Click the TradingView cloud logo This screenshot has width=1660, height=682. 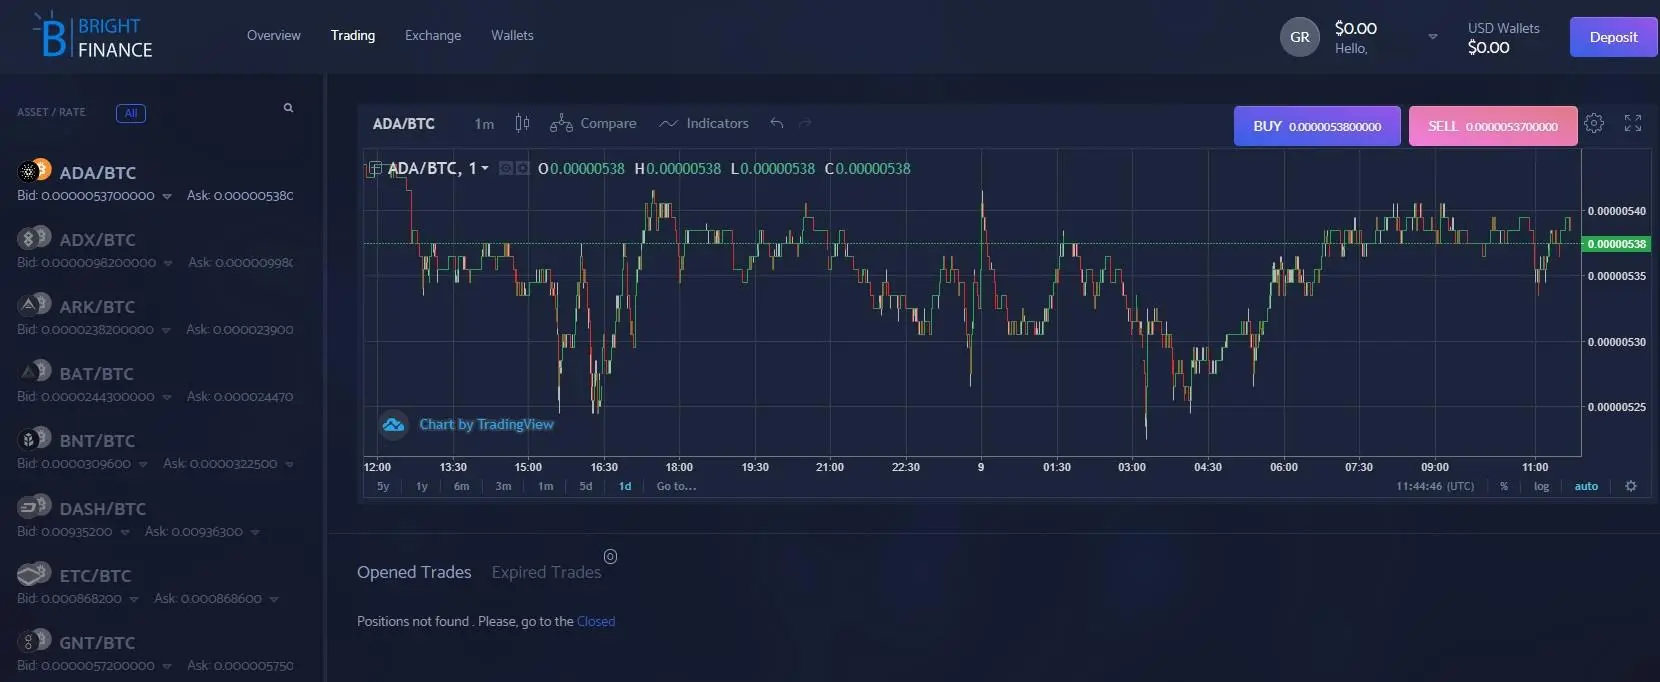pos(394,425)
